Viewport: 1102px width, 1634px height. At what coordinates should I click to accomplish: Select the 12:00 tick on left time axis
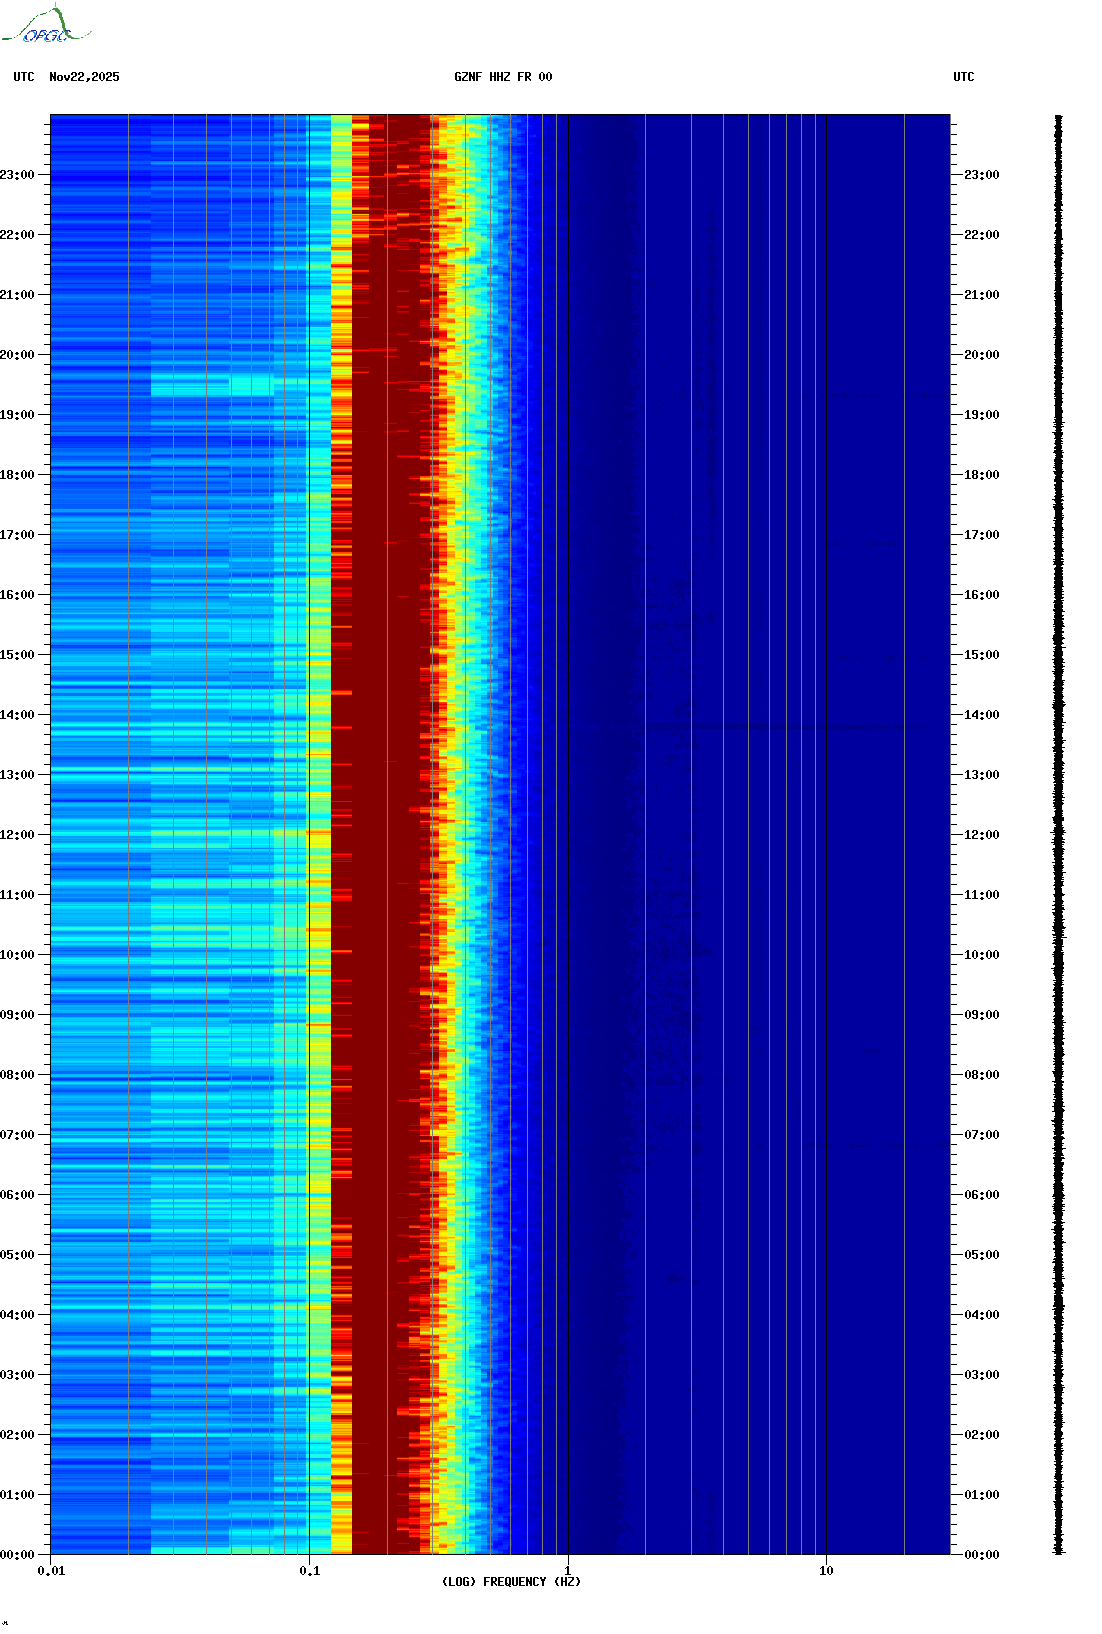click(18, 835)
